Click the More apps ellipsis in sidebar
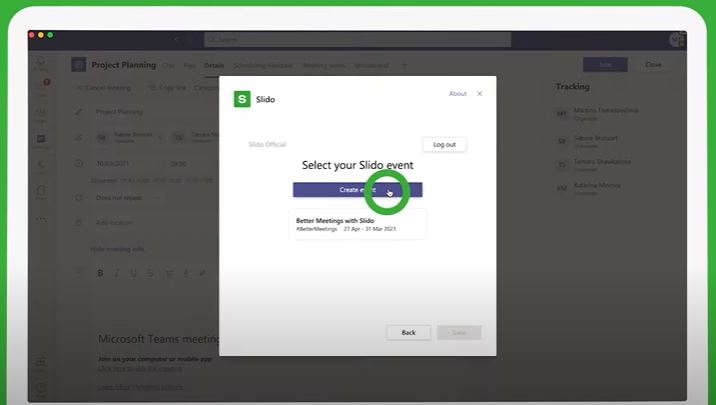This screenshot has height=405, width=716. 41,218
